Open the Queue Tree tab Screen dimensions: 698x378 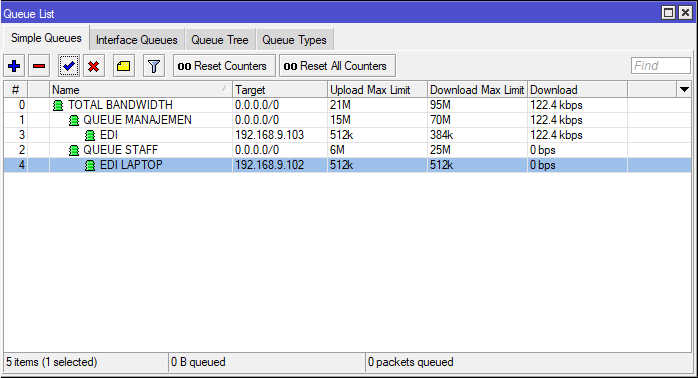pos(220,40)
